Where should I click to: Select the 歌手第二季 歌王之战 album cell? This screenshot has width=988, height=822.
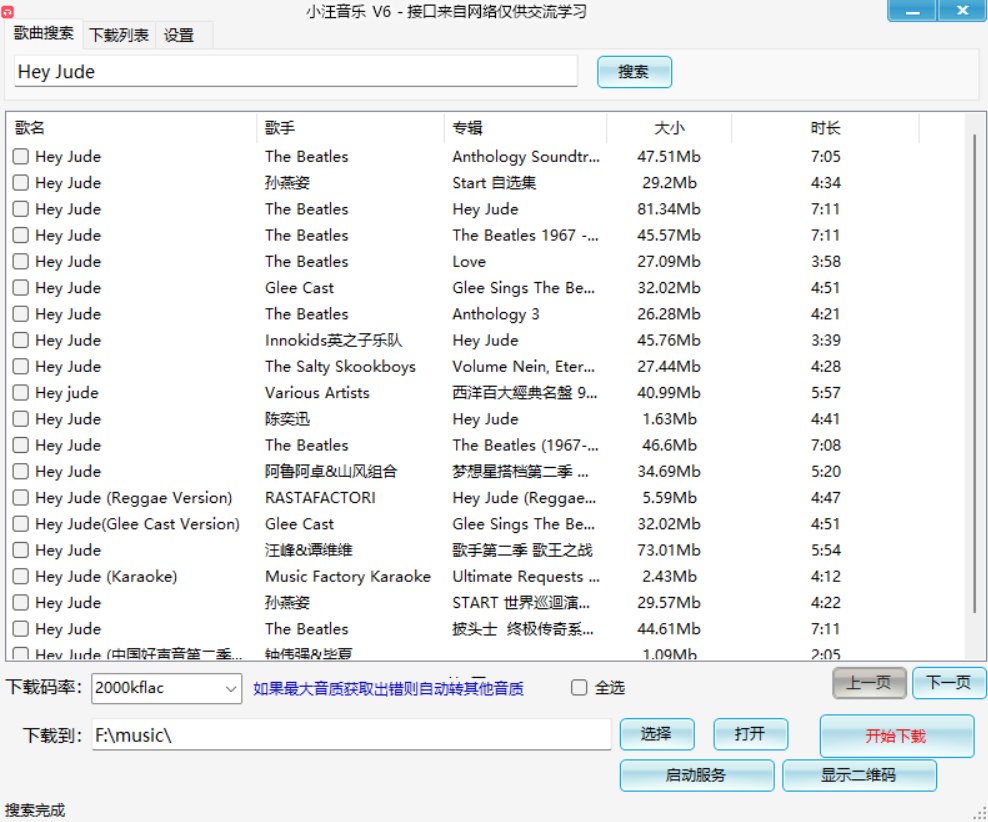(x=522, y=550)
